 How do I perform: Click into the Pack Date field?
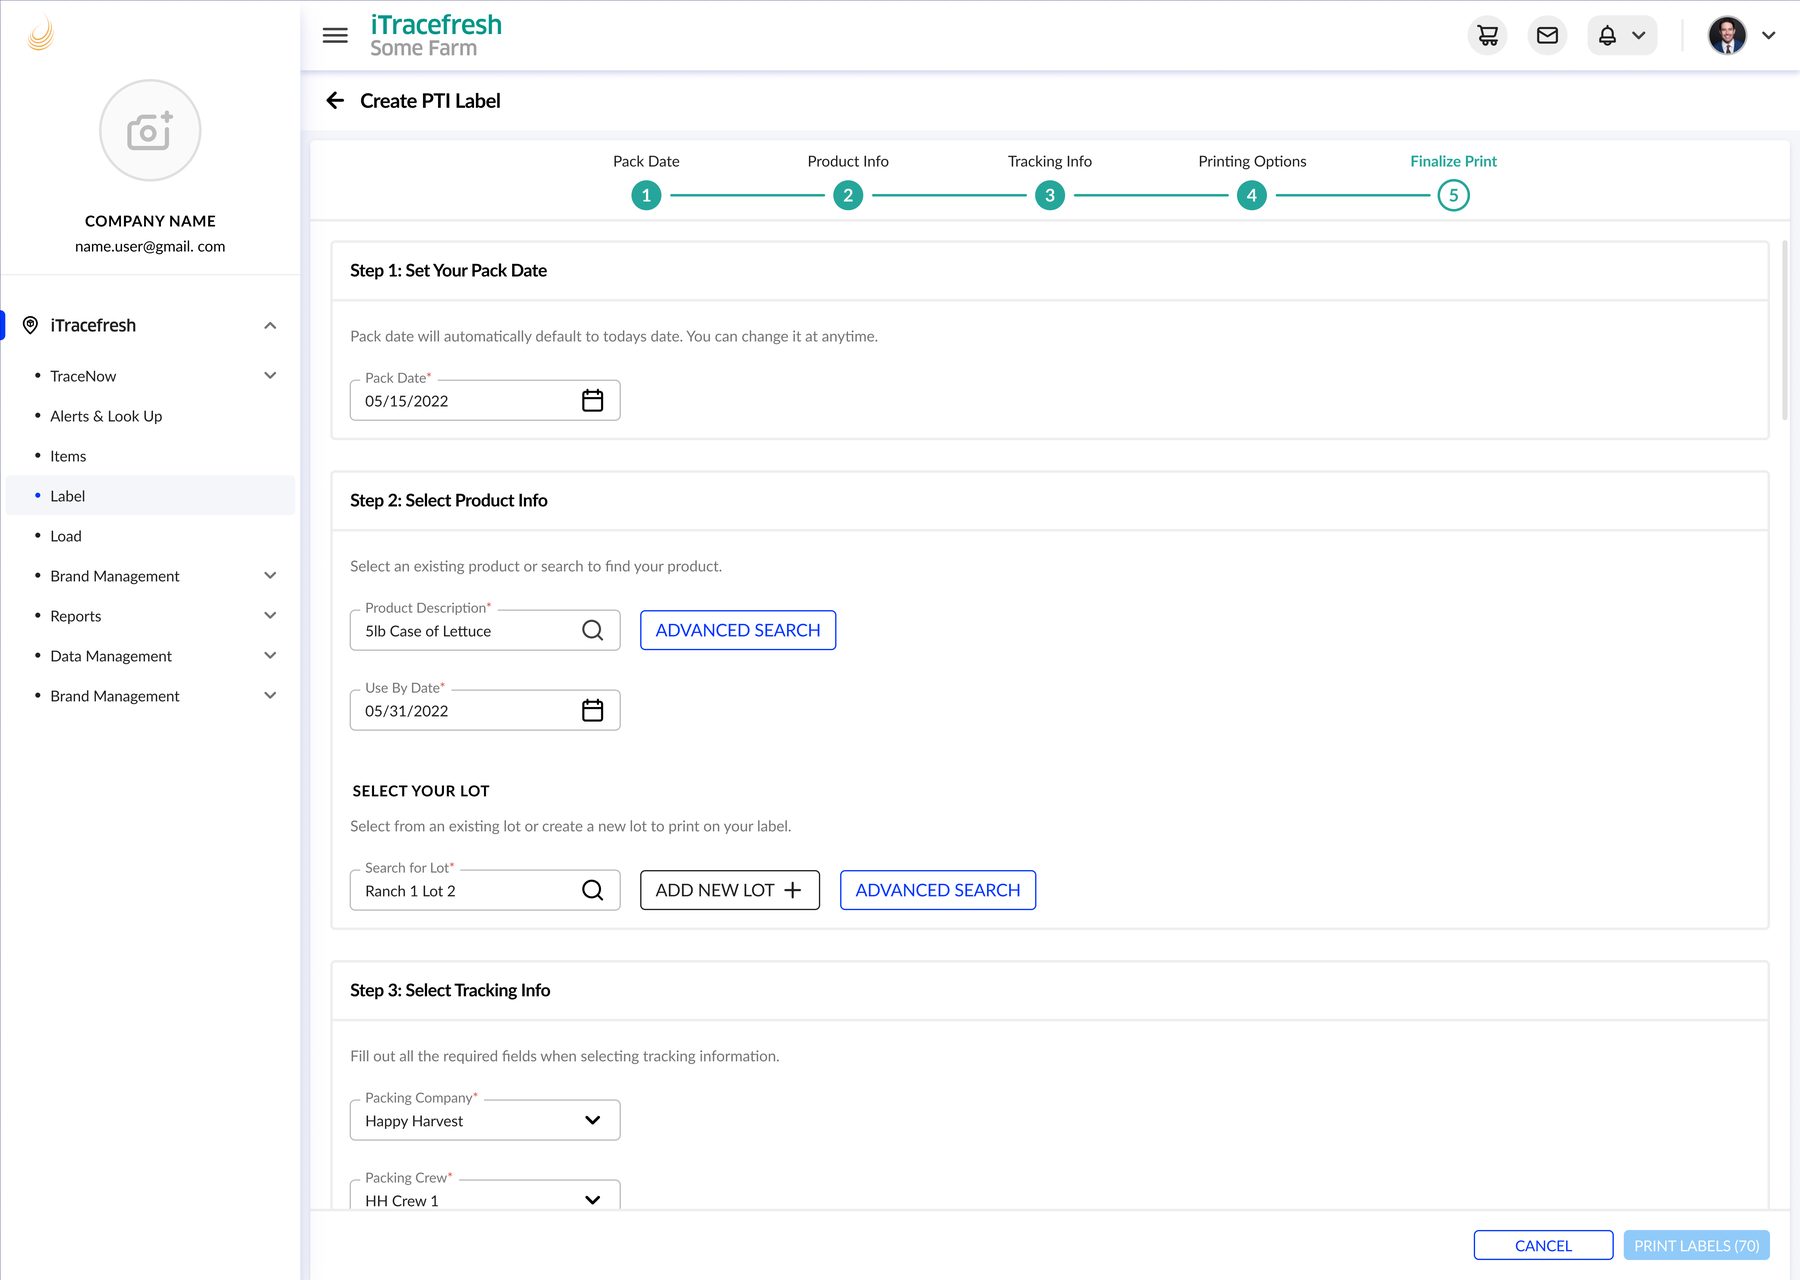pyautogui.click(x=485, y=401)
